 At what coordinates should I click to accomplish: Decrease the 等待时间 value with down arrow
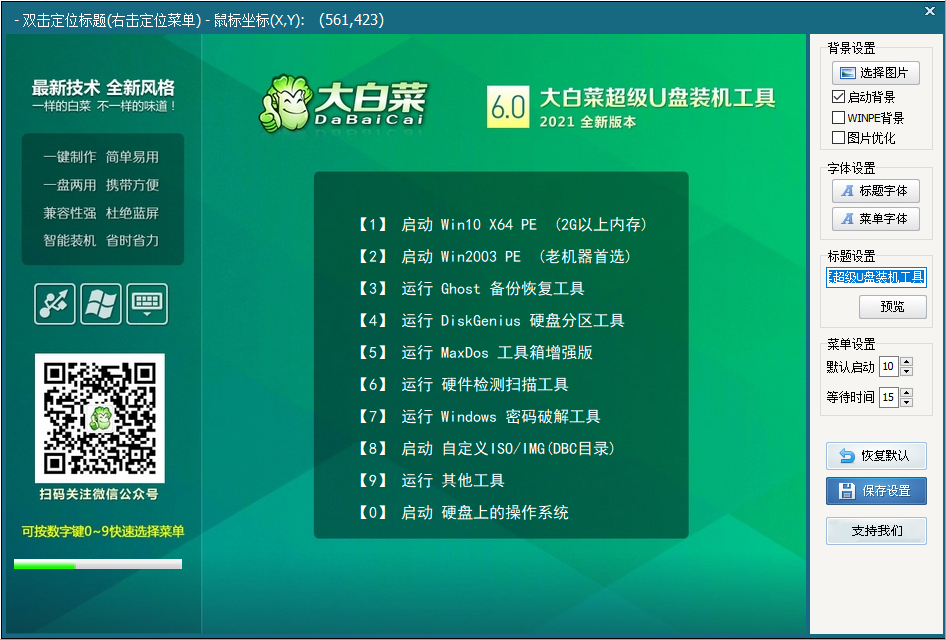coord(906,403)
